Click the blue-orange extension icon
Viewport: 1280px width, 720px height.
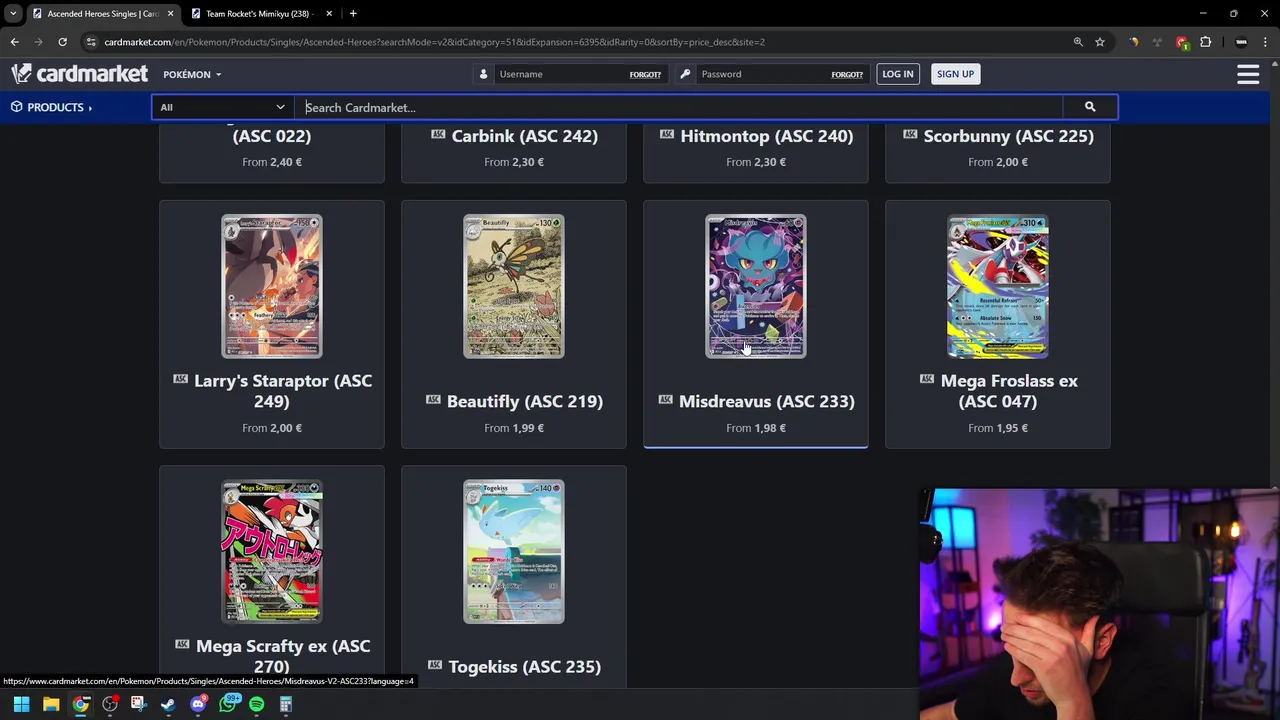(x=1133, y=42)
